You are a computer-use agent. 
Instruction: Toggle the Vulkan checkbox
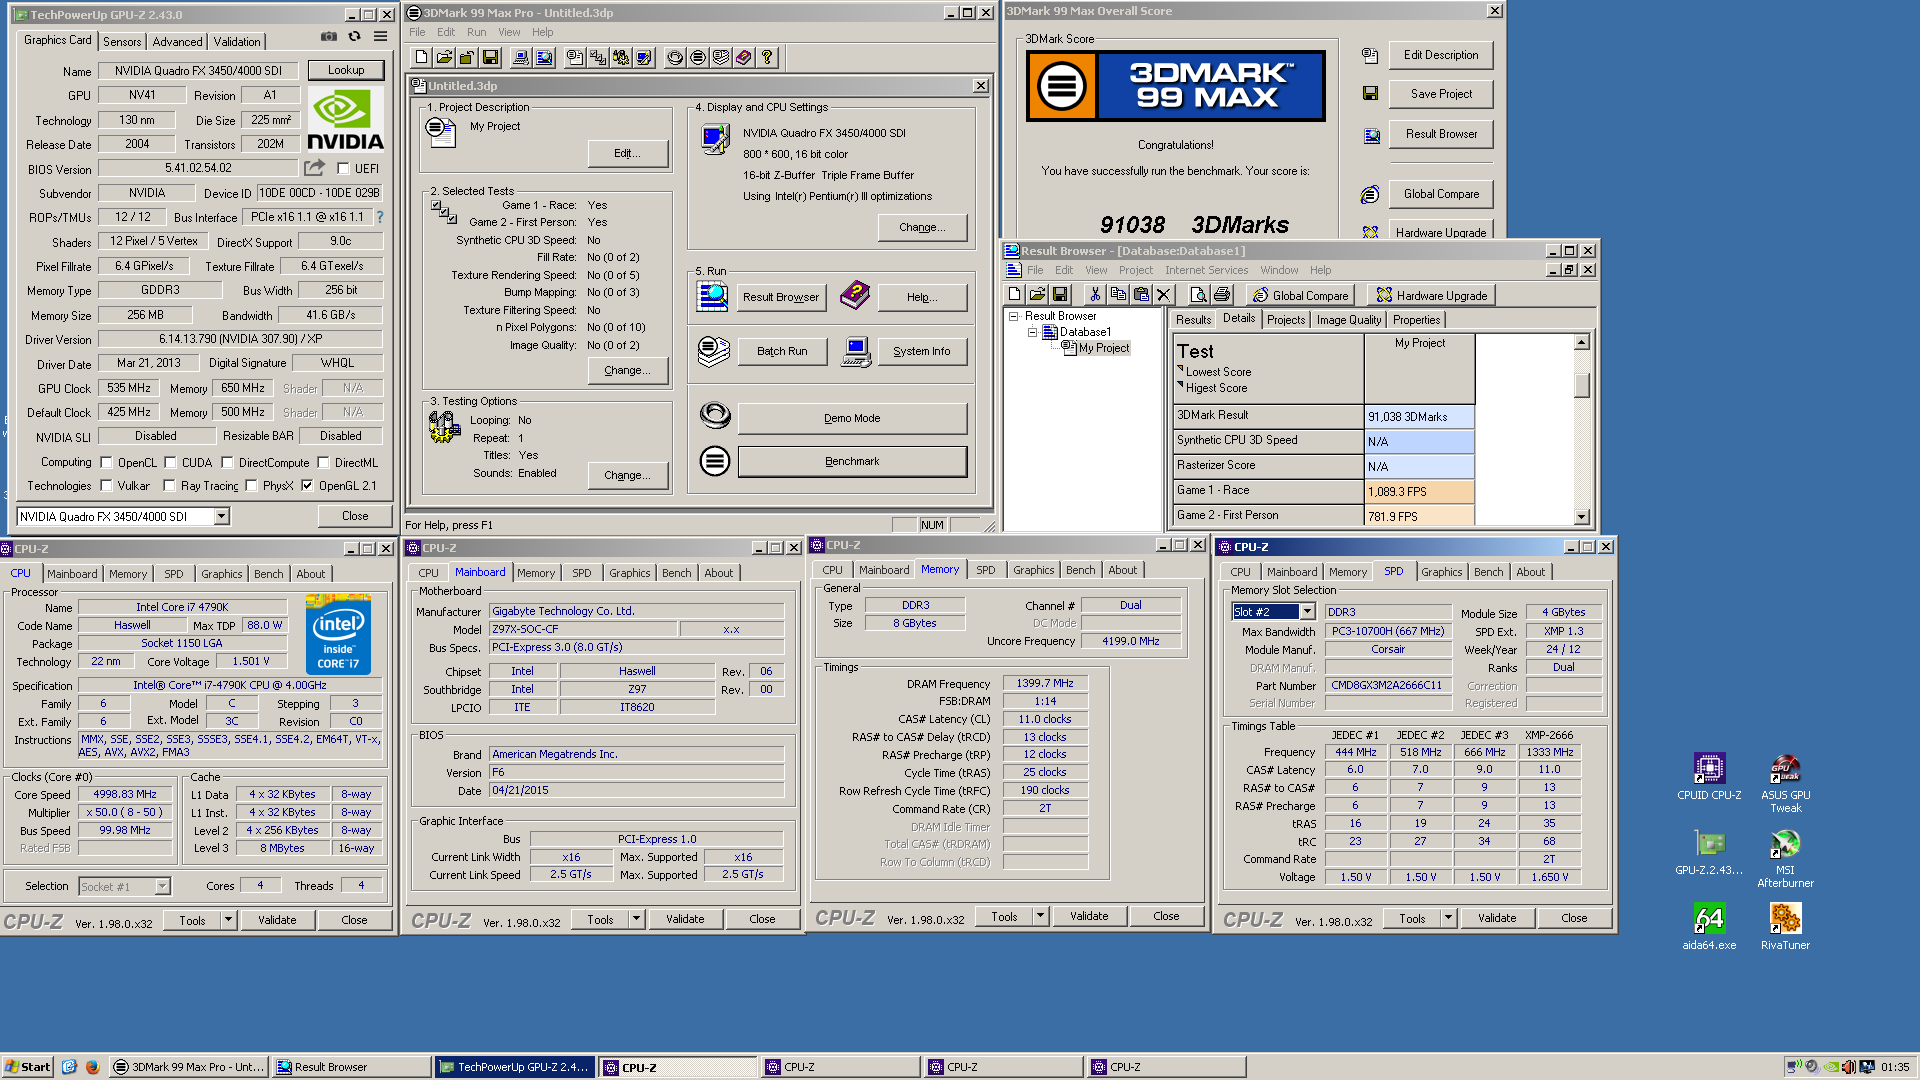click(106, 486)
